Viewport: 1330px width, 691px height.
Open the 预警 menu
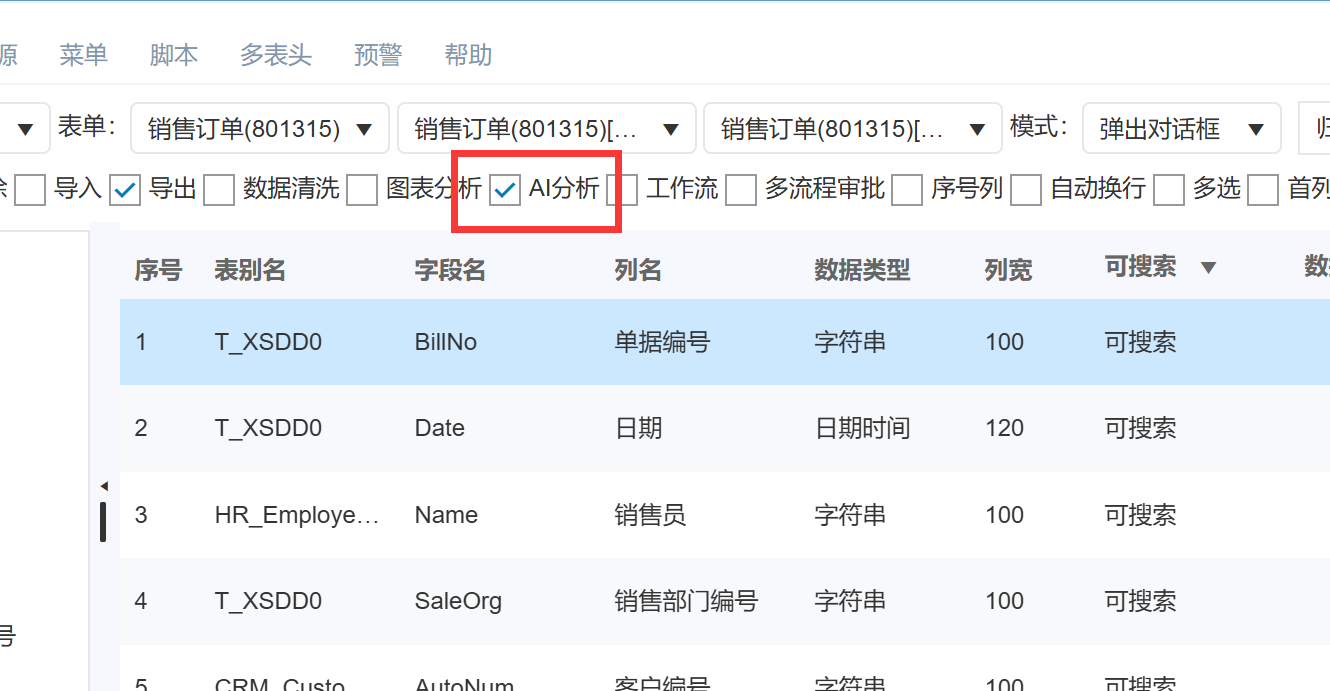[378, 55]
